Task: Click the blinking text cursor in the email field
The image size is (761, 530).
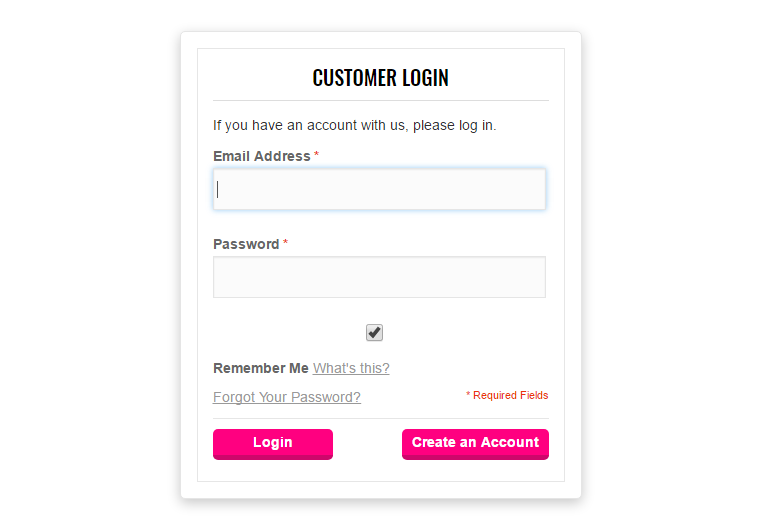Action: (x=218, y=189)
